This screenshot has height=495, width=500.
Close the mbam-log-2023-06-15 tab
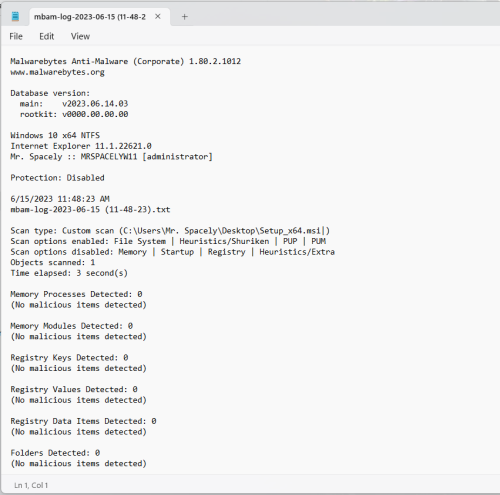point(158,16)
